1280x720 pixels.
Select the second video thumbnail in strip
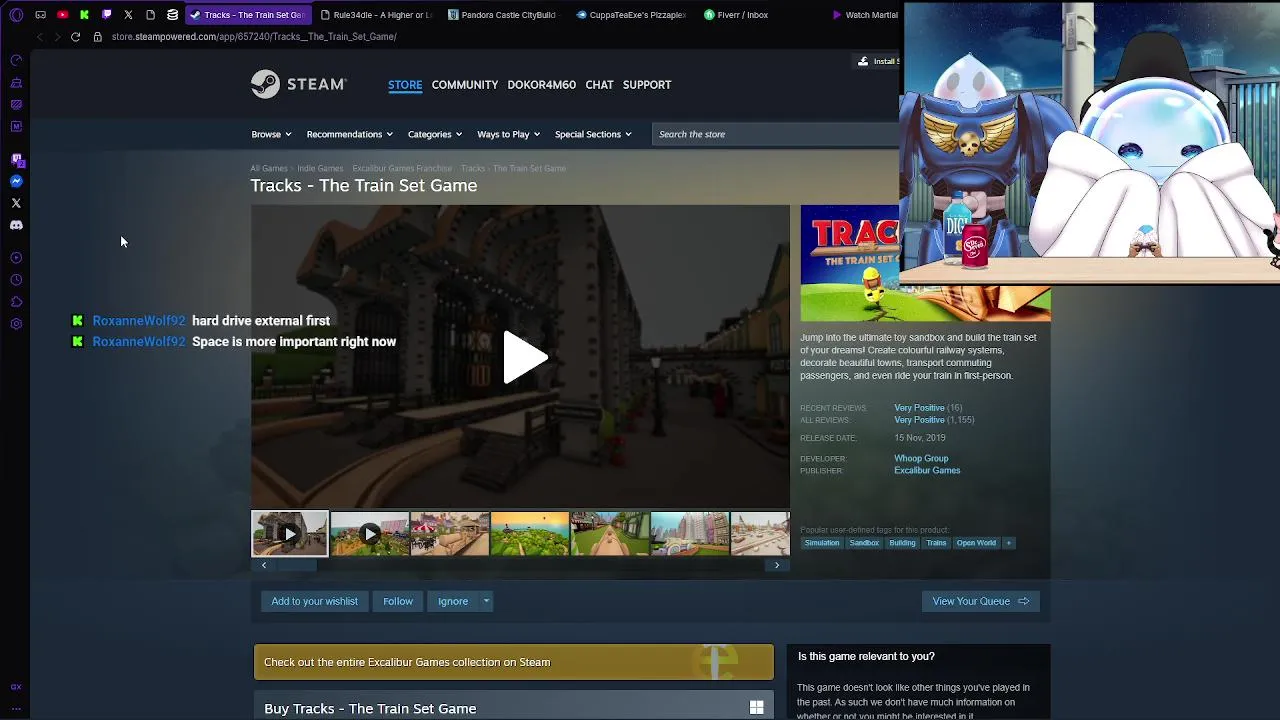370,534
